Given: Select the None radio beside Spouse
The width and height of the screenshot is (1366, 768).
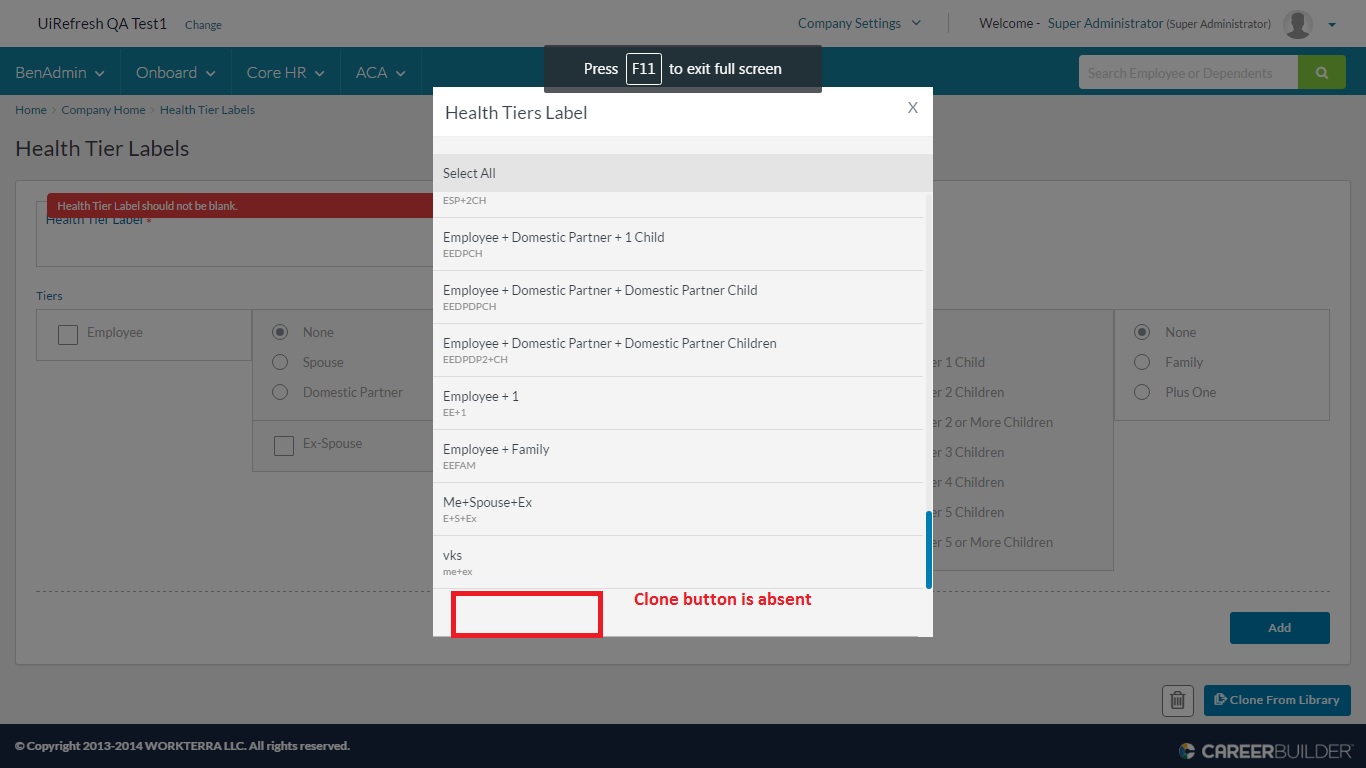Looking at the screenshot, I should 280,332.
